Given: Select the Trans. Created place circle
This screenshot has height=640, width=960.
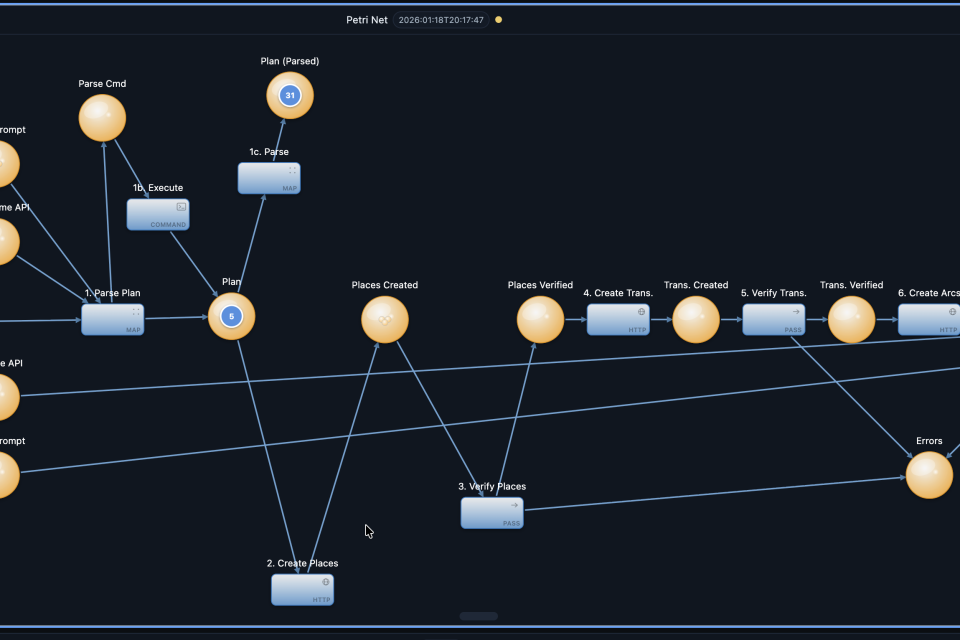Looking at the screenshot, I should coord(696,319).
